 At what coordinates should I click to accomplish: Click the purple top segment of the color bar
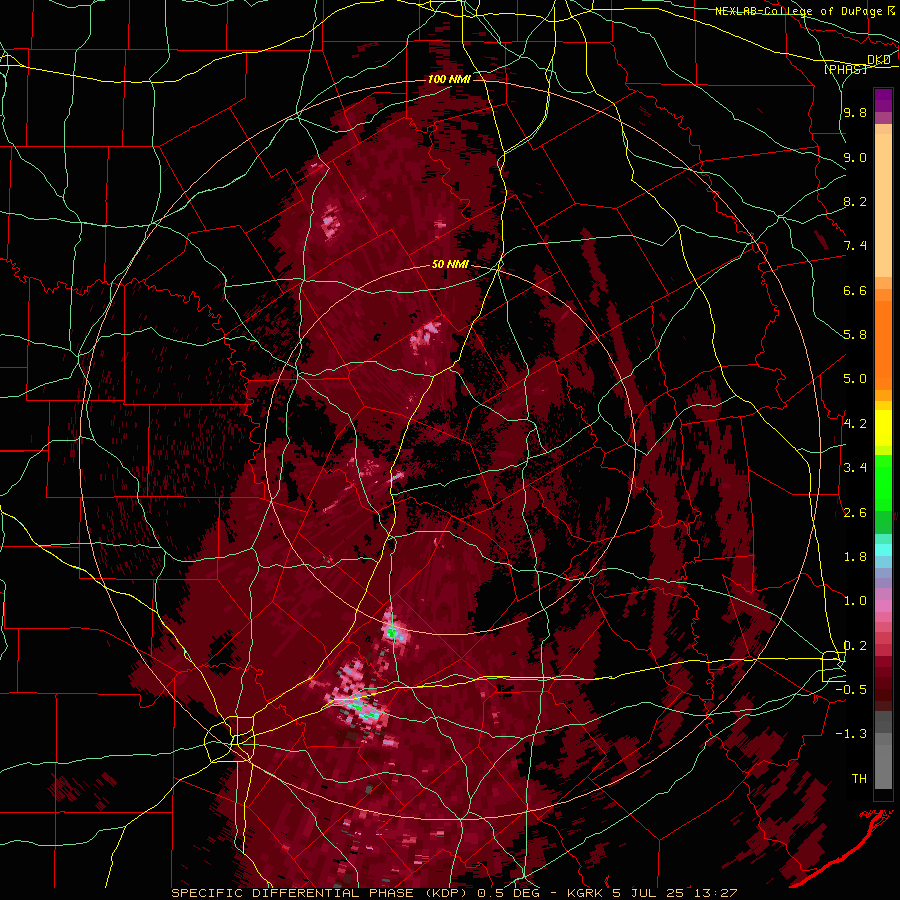click(883, 100)
